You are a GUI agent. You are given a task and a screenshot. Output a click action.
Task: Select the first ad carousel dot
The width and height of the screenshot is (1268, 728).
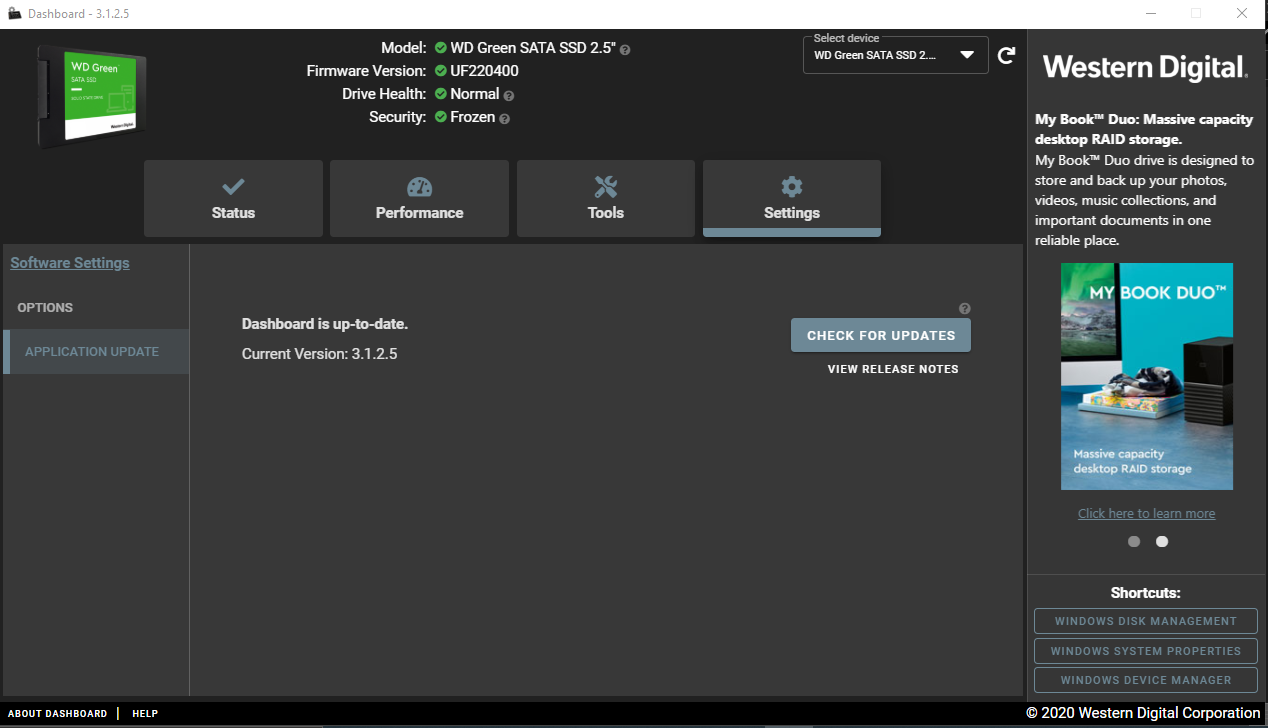point(1134,541)
